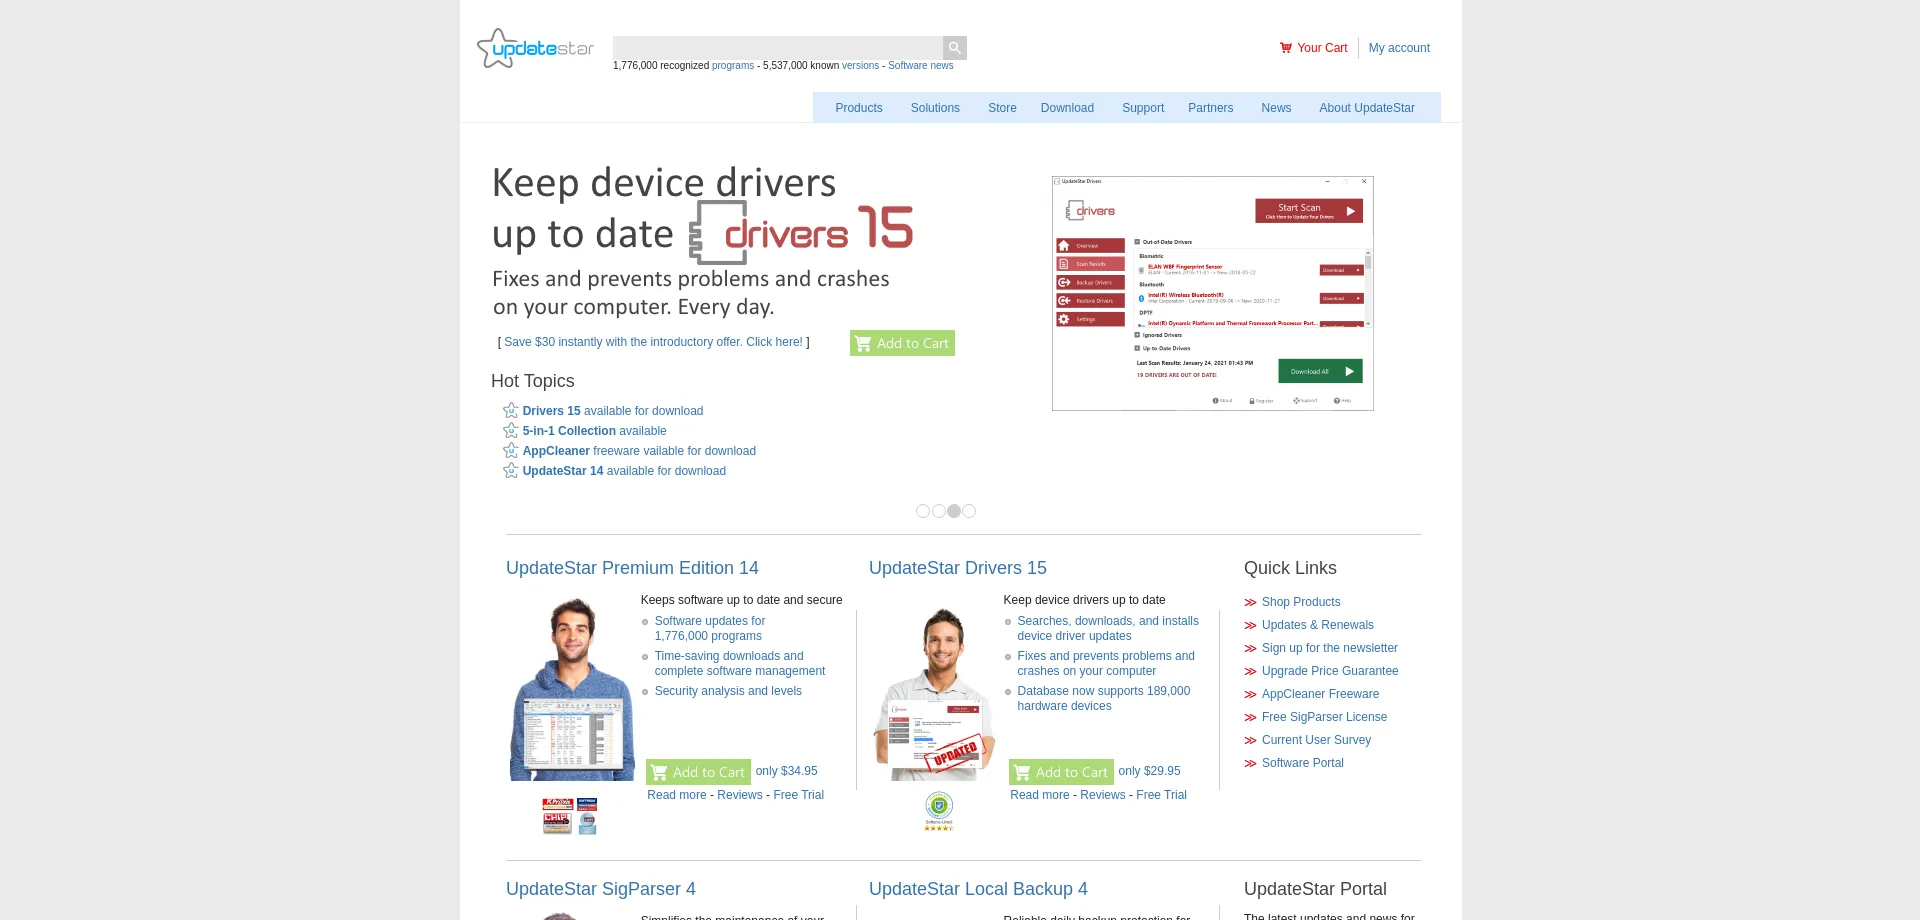Click the green shield badge under Drivers 15

pyautogui.click(x=939, y=811)
